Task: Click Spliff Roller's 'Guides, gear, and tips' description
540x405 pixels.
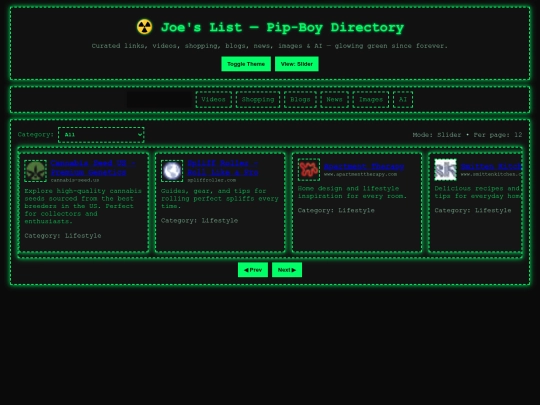Action: tap(220, 198)
